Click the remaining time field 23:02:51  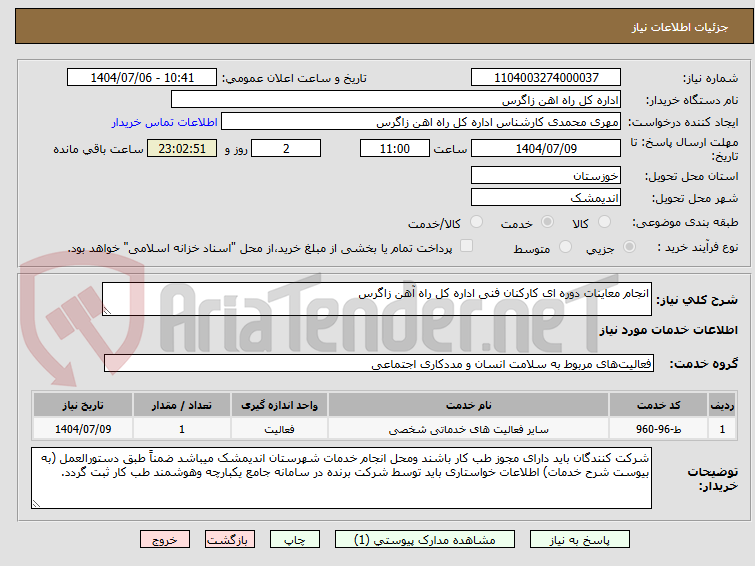coord(182,148)
